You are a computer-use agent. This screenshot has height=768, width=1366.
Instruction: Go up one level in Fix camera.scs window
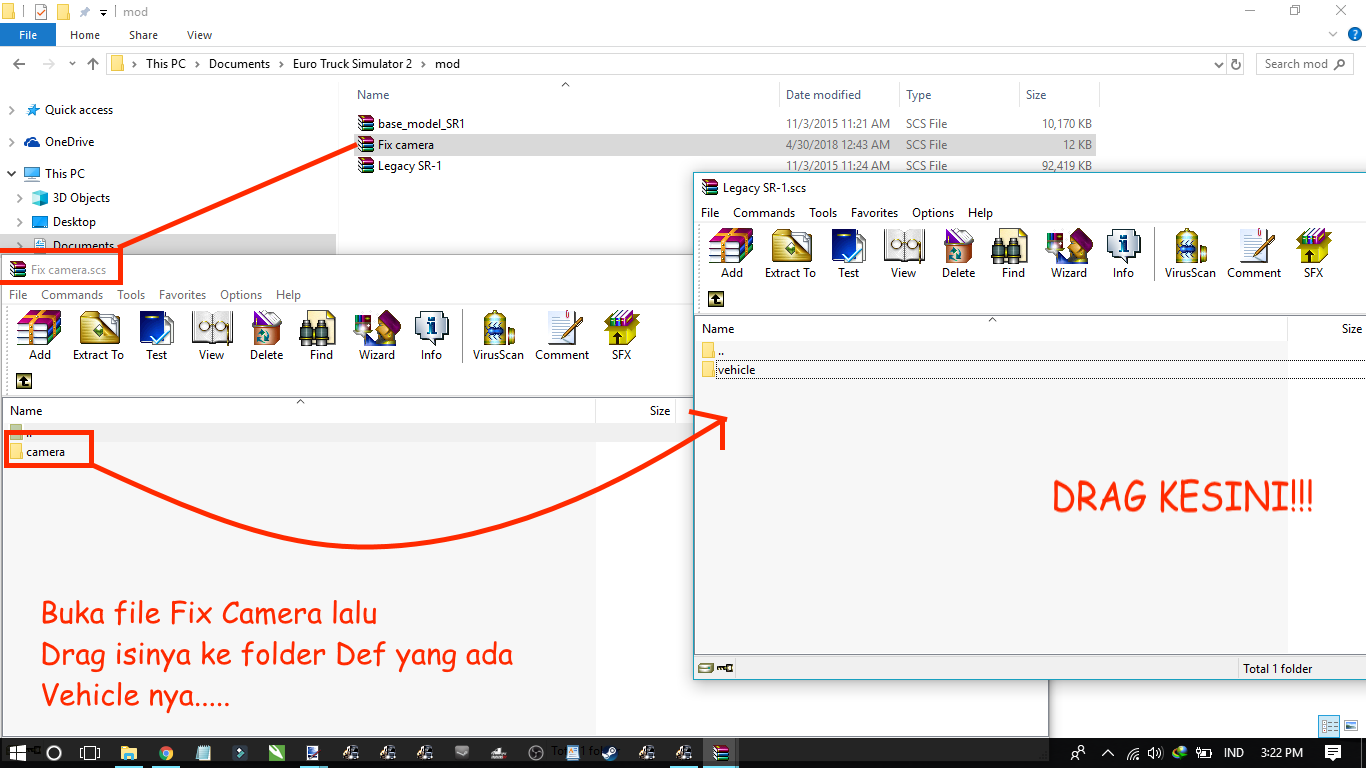pyautogui.click(x=24, y=381)
